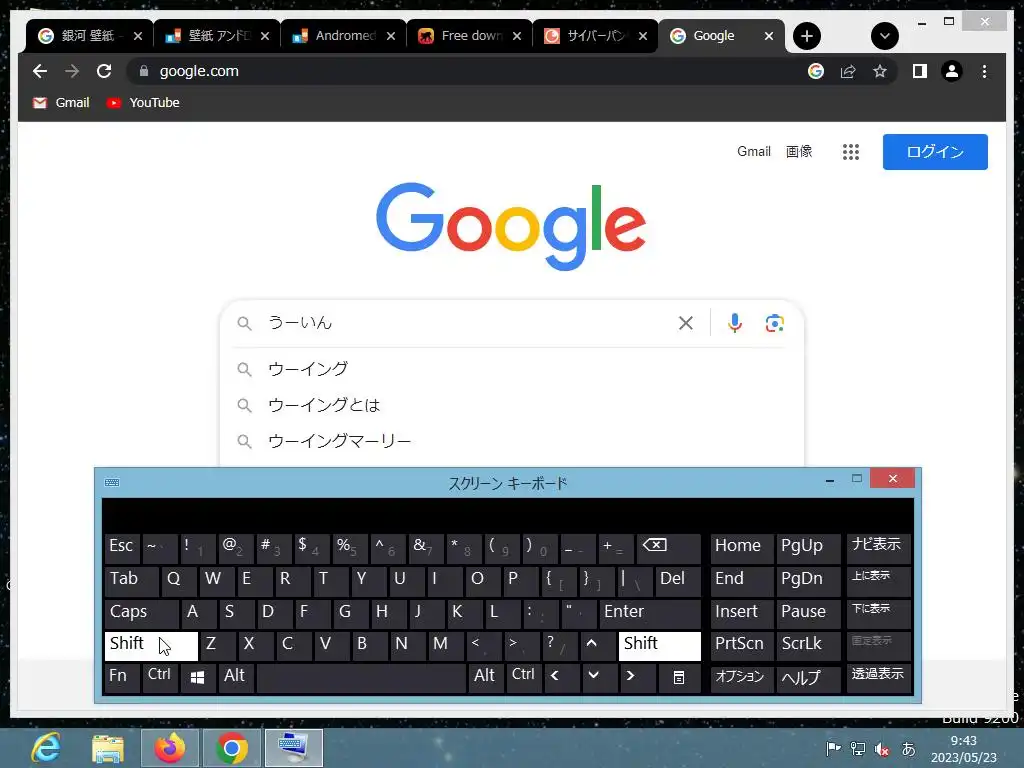
Task: Click the Esc key on the screen keyboard
Action: click(122, 547)
